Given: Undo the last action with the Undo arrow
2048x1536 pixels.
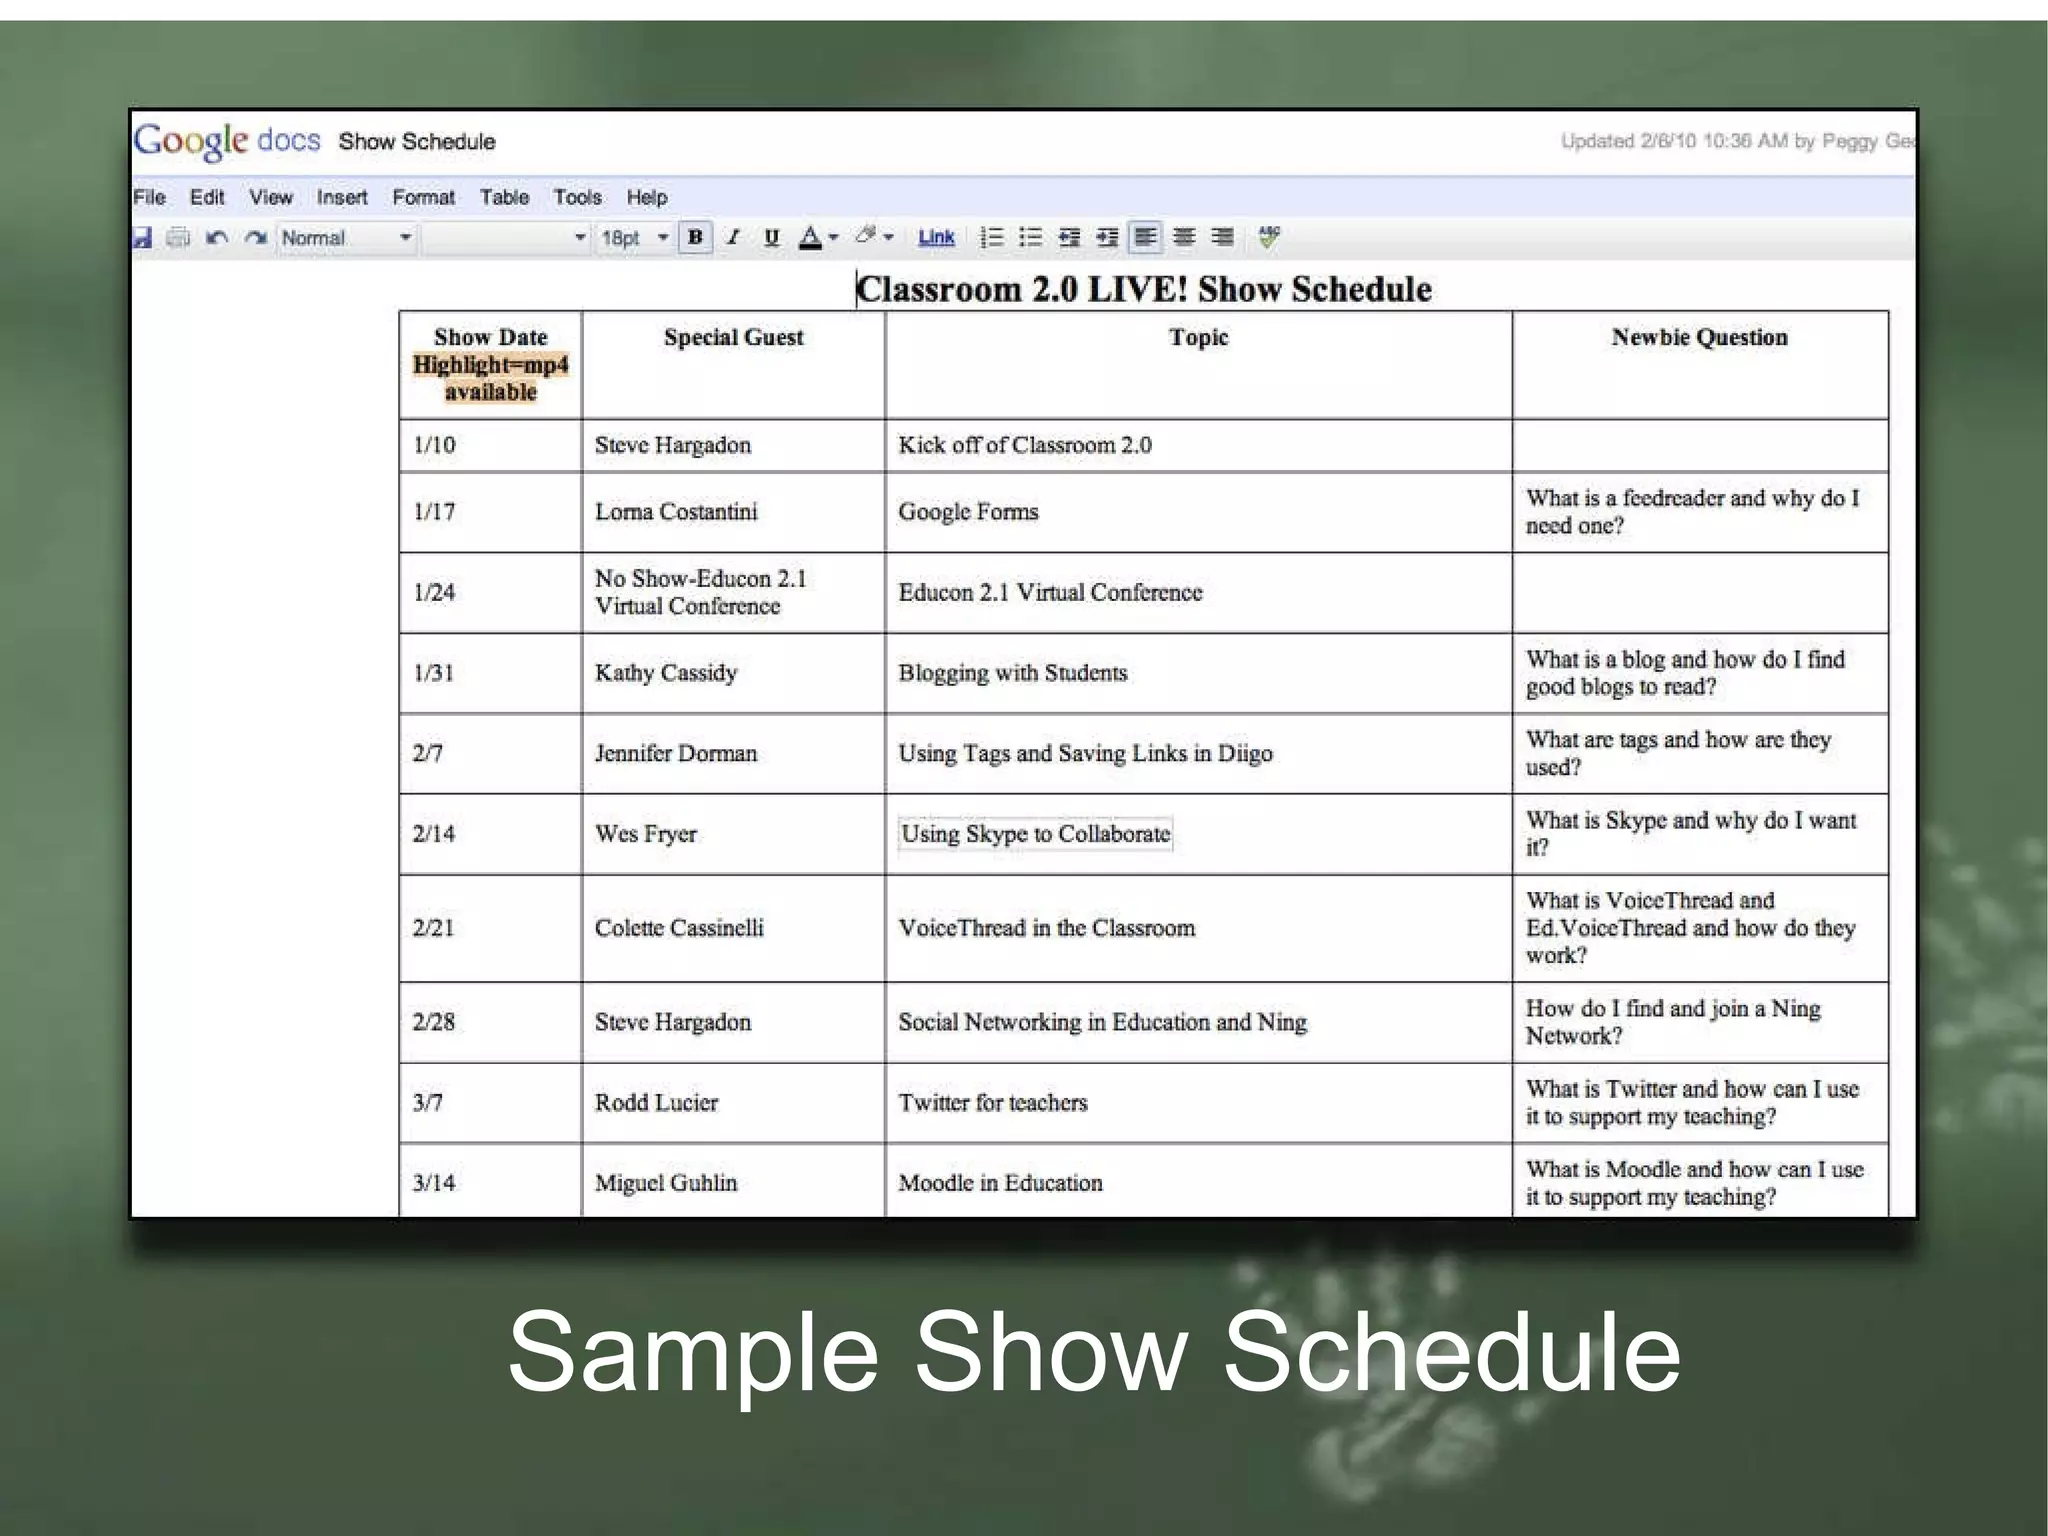Looking at the screenshot, I should pos(217,238).
